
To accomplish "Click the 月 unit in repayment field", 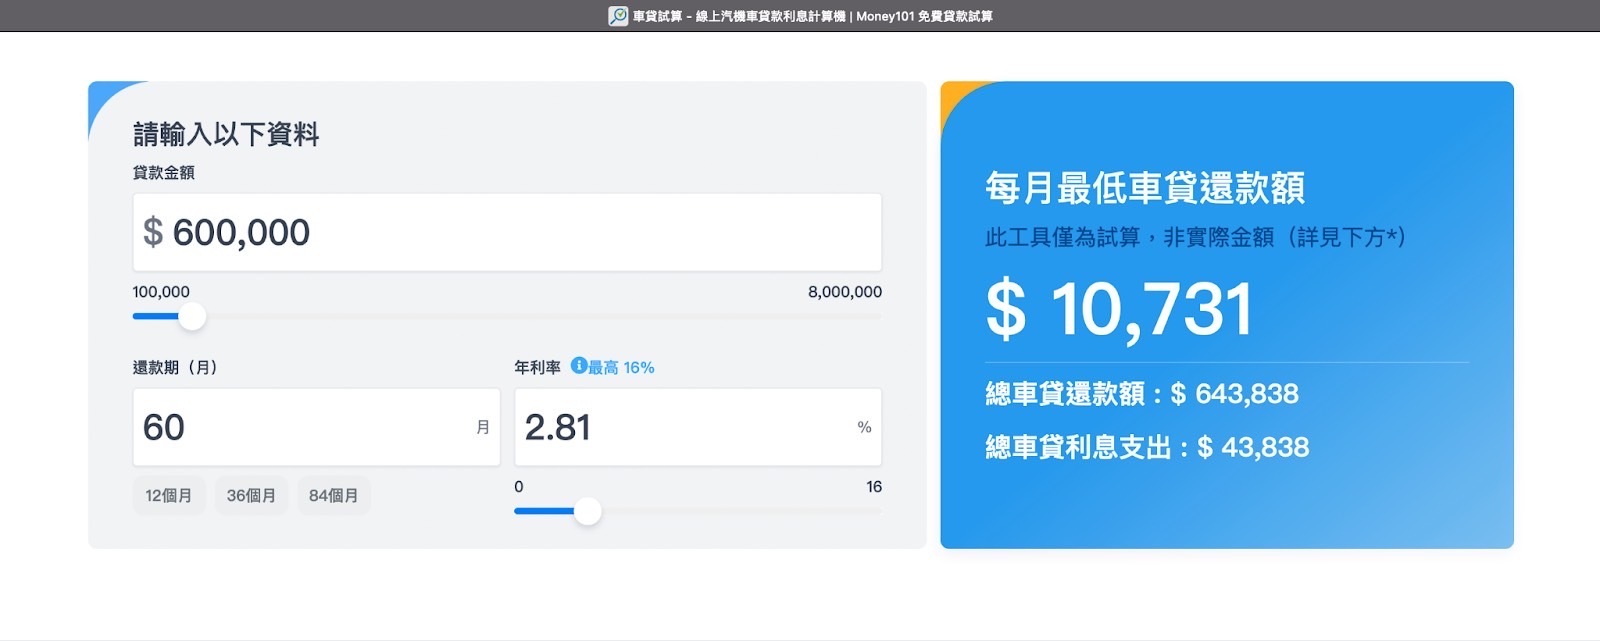I will (x=483, y=427).
